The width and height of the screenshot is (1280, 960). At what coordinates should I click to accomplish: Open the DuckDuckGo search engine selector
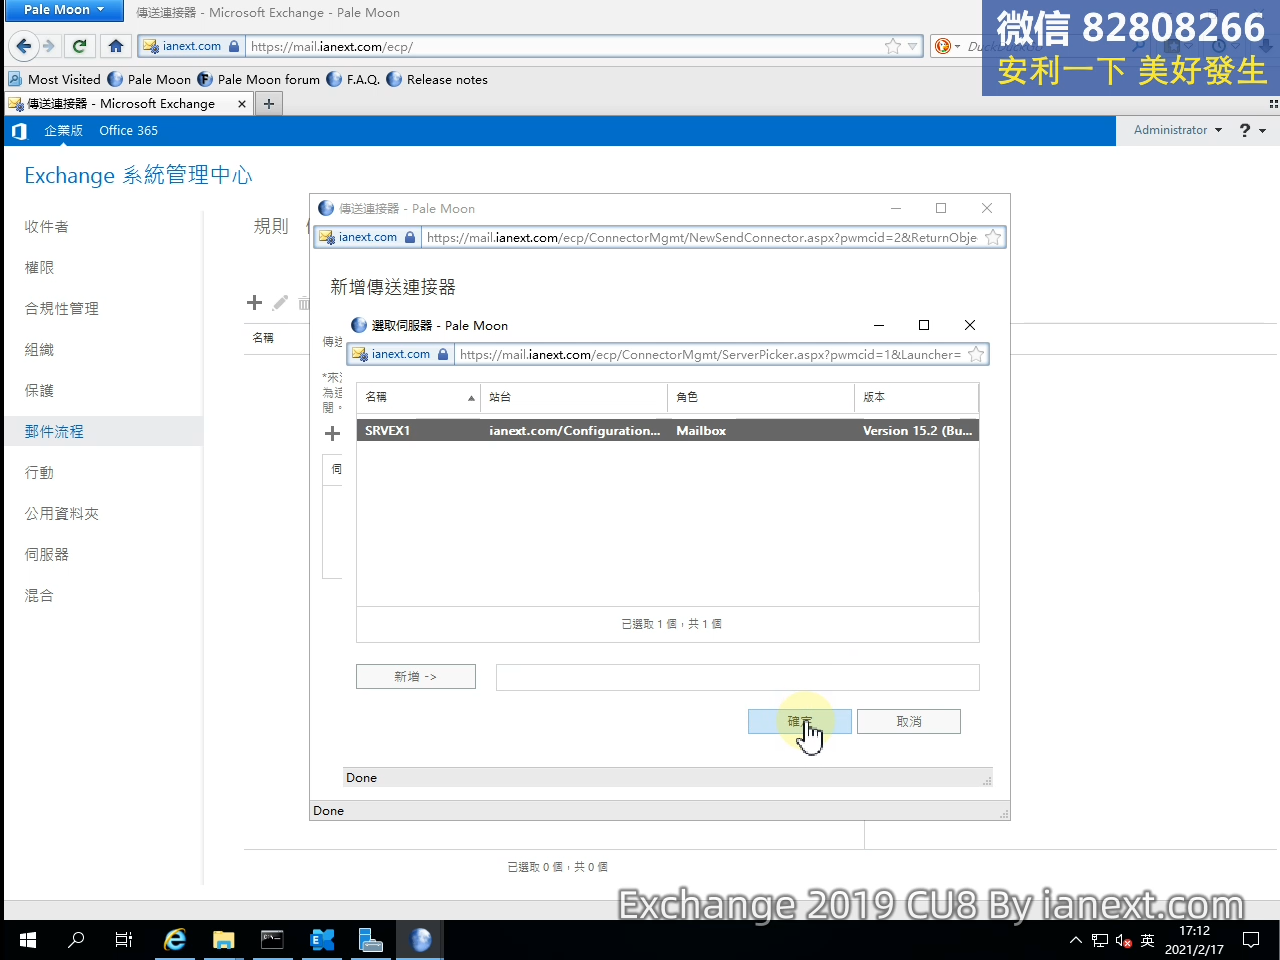click(946, 46)
